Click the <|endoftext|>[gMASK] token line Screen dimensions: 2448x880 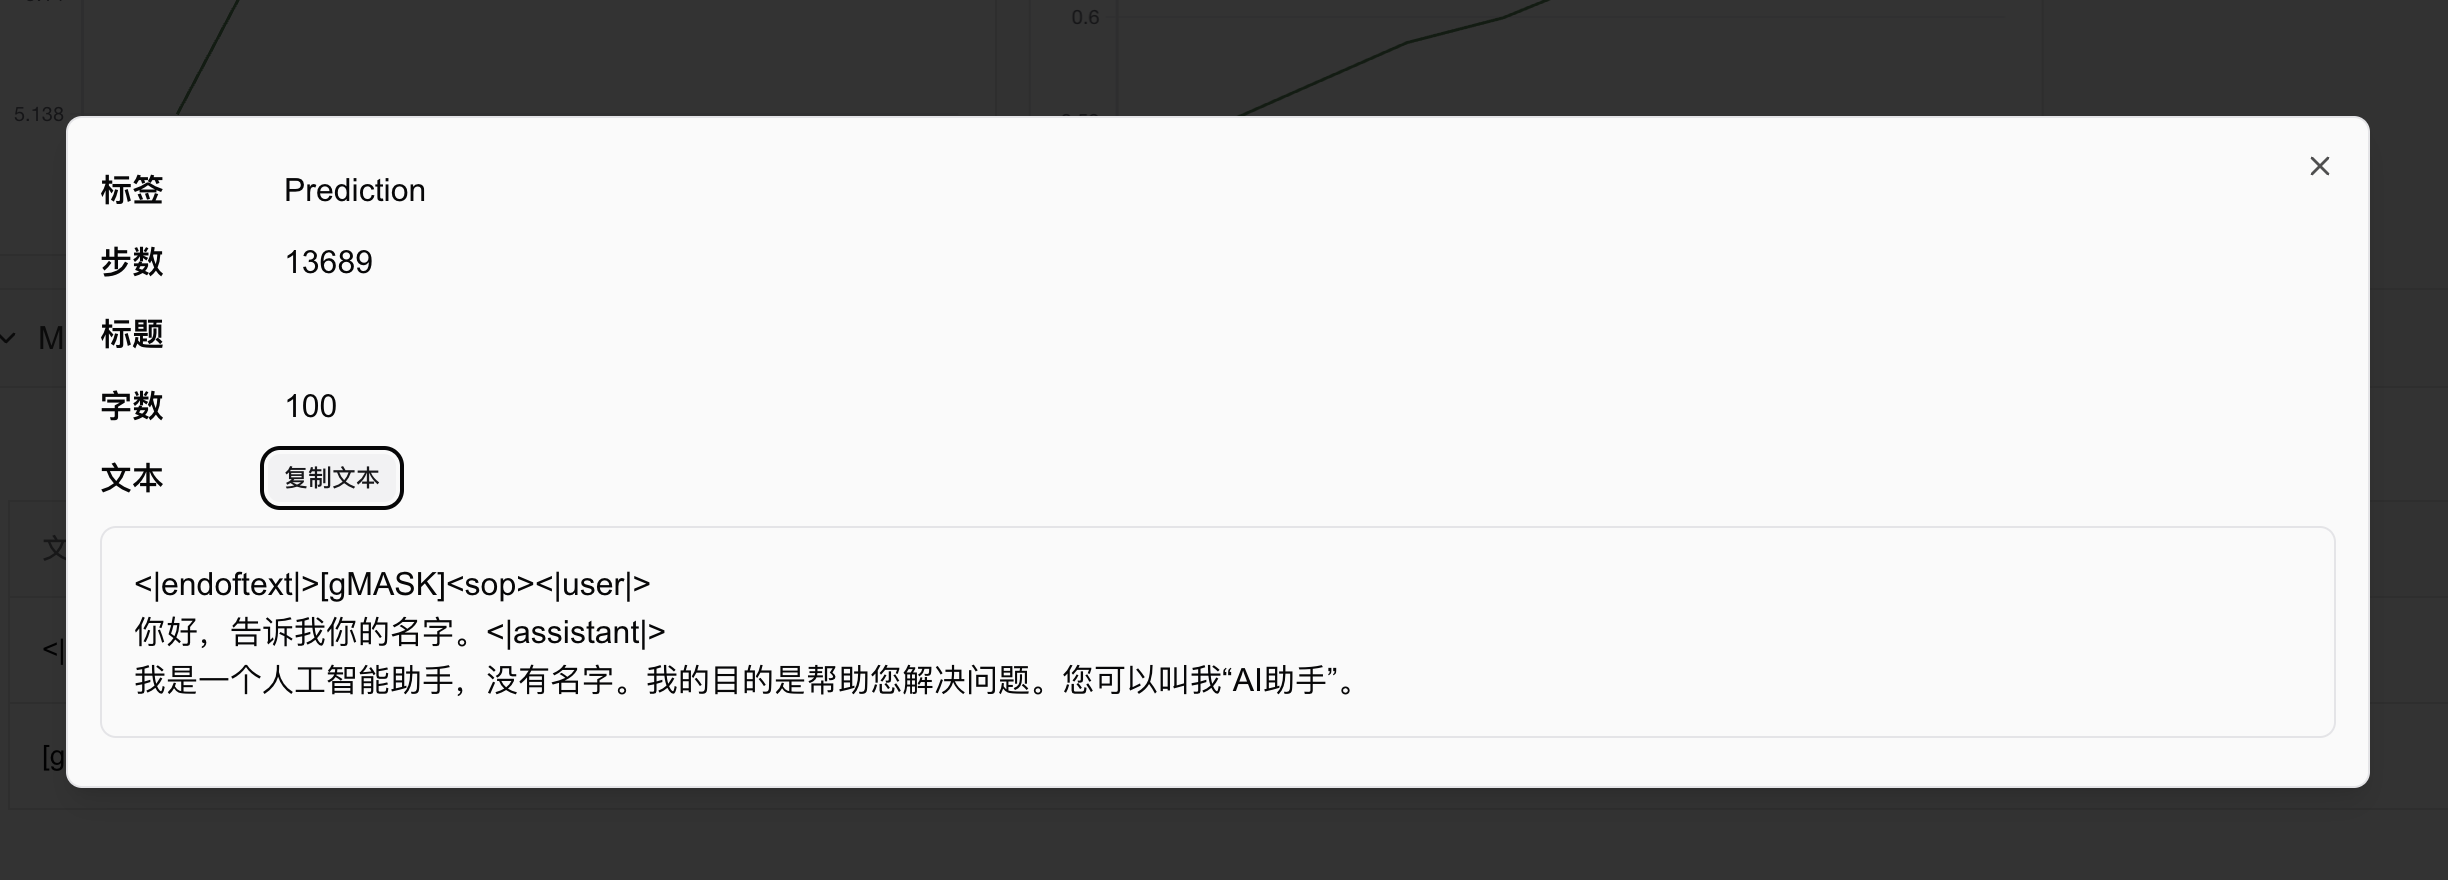(392, 584)
